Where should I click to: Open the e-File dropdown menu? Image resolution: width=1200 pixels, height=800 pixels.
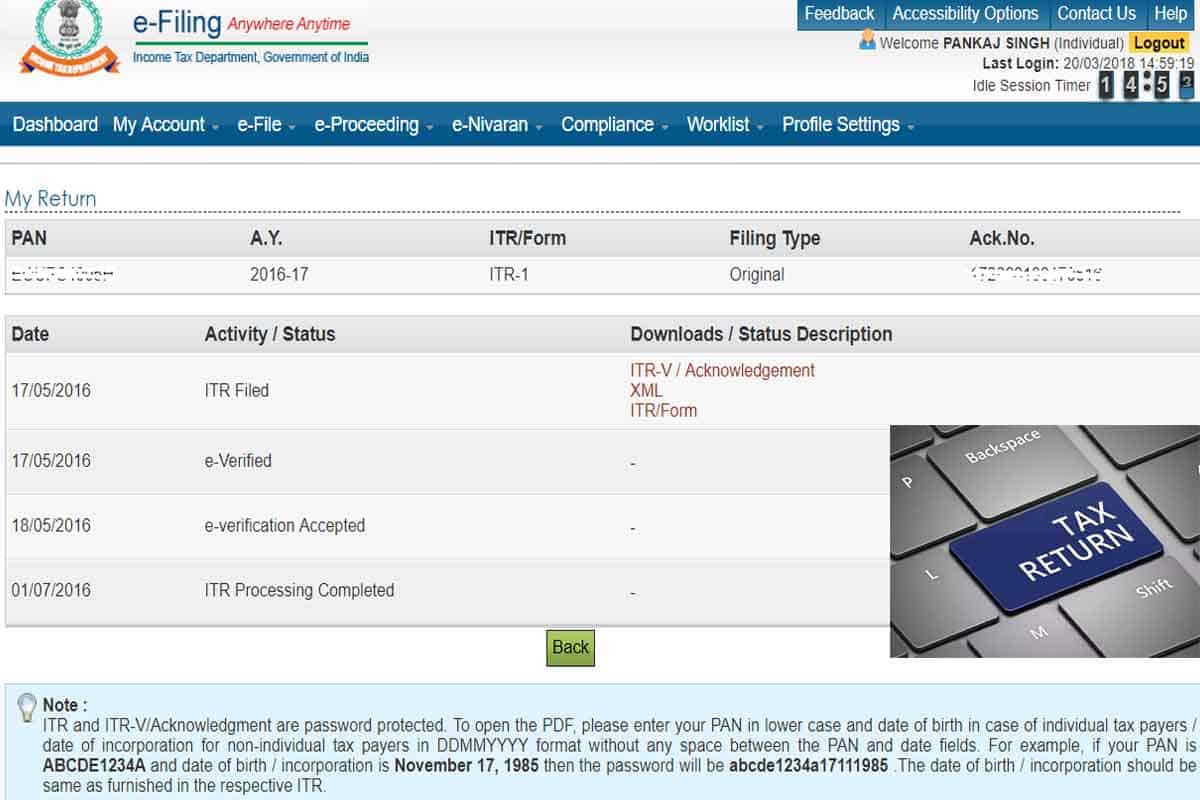262,124
